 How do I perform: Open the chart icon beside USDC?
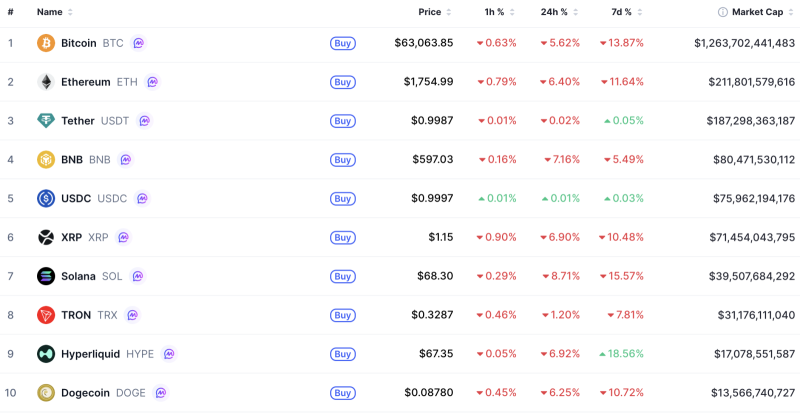click(x=142, y=198)
